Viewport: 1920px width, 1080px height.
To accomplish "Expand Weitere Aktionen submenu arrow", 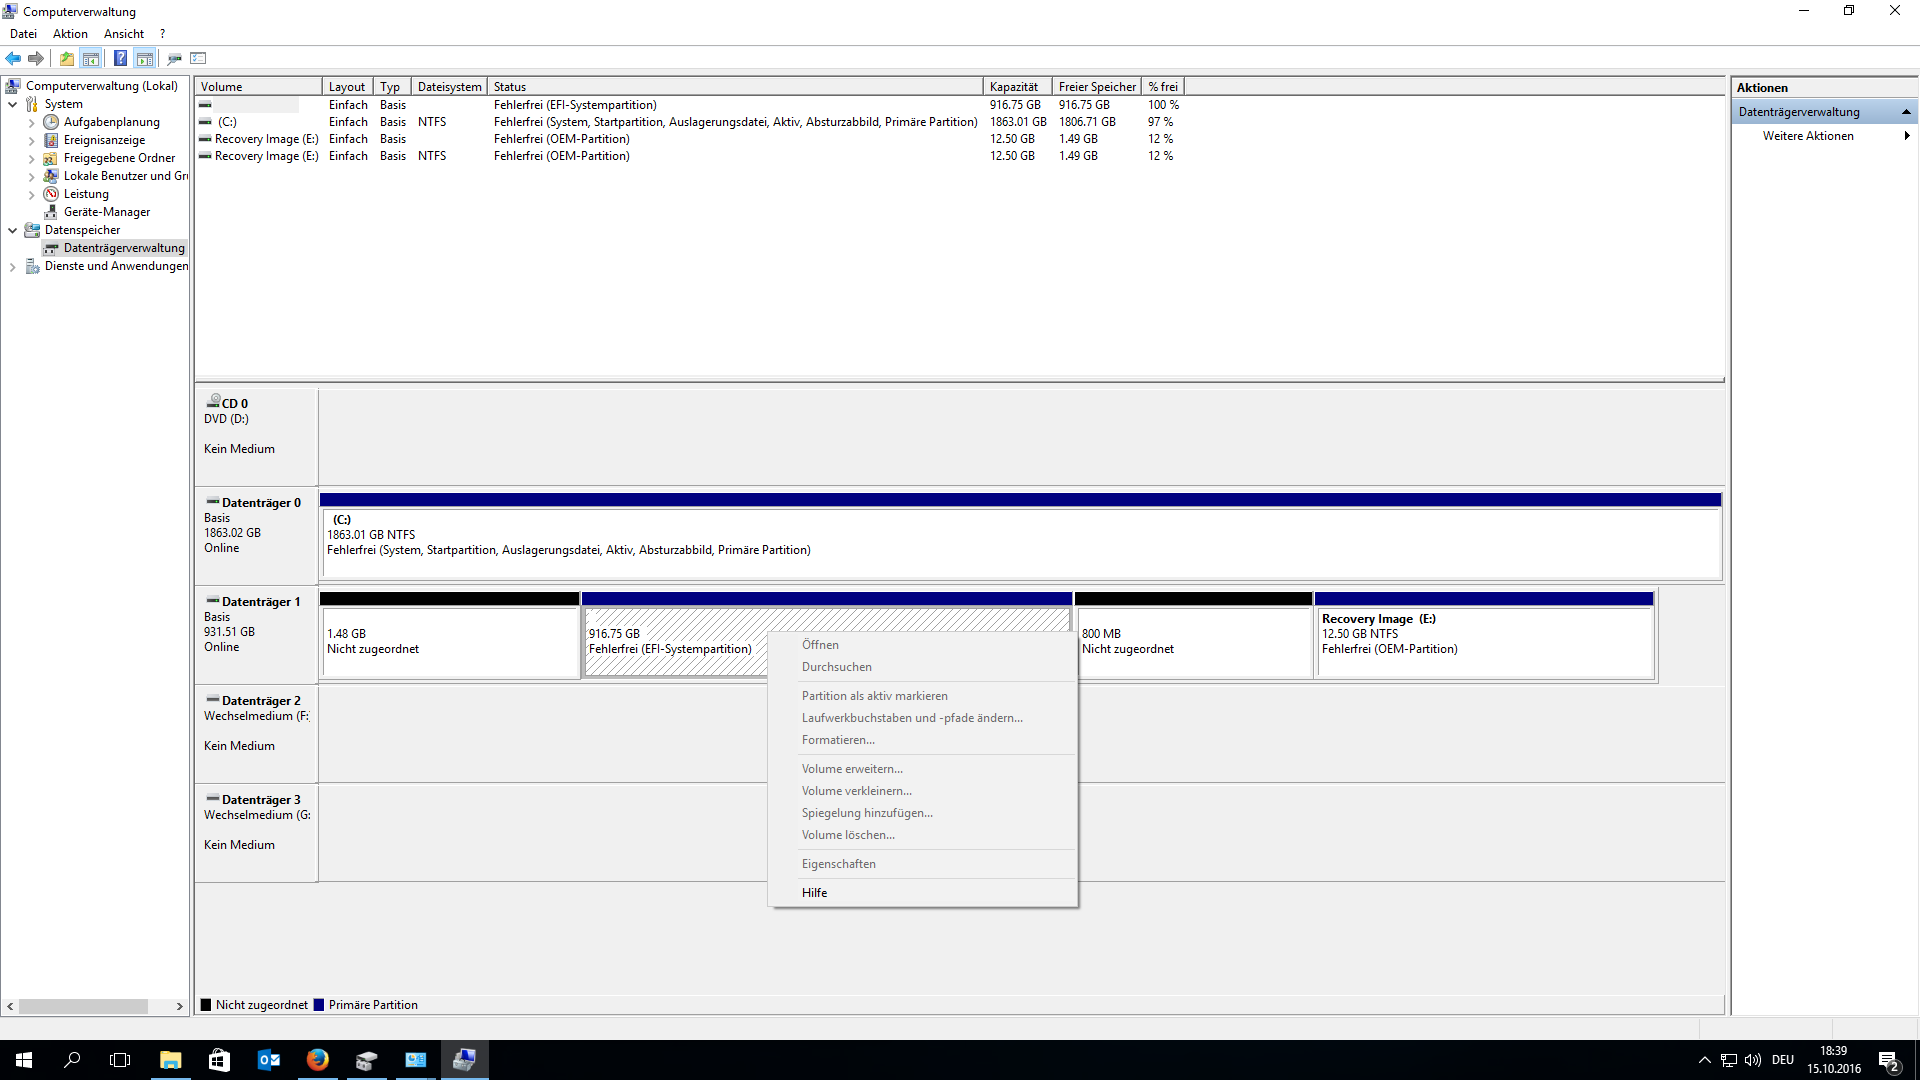I will (x=1906, y=136).
